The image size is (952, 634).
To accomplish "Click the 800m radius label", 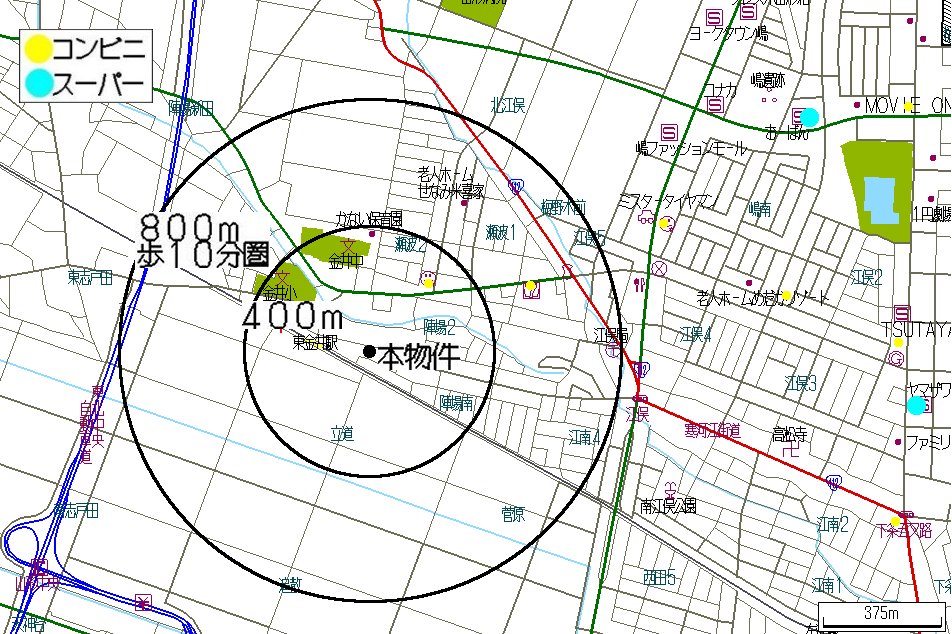I will tap(189, 229).
